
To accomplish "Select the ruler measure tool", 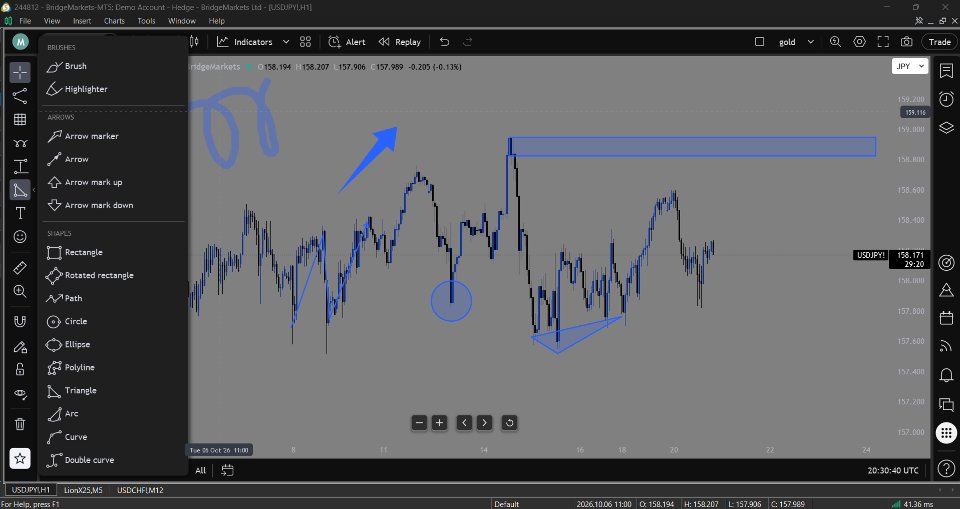I will pyautogui.click(x=20, y=268).
